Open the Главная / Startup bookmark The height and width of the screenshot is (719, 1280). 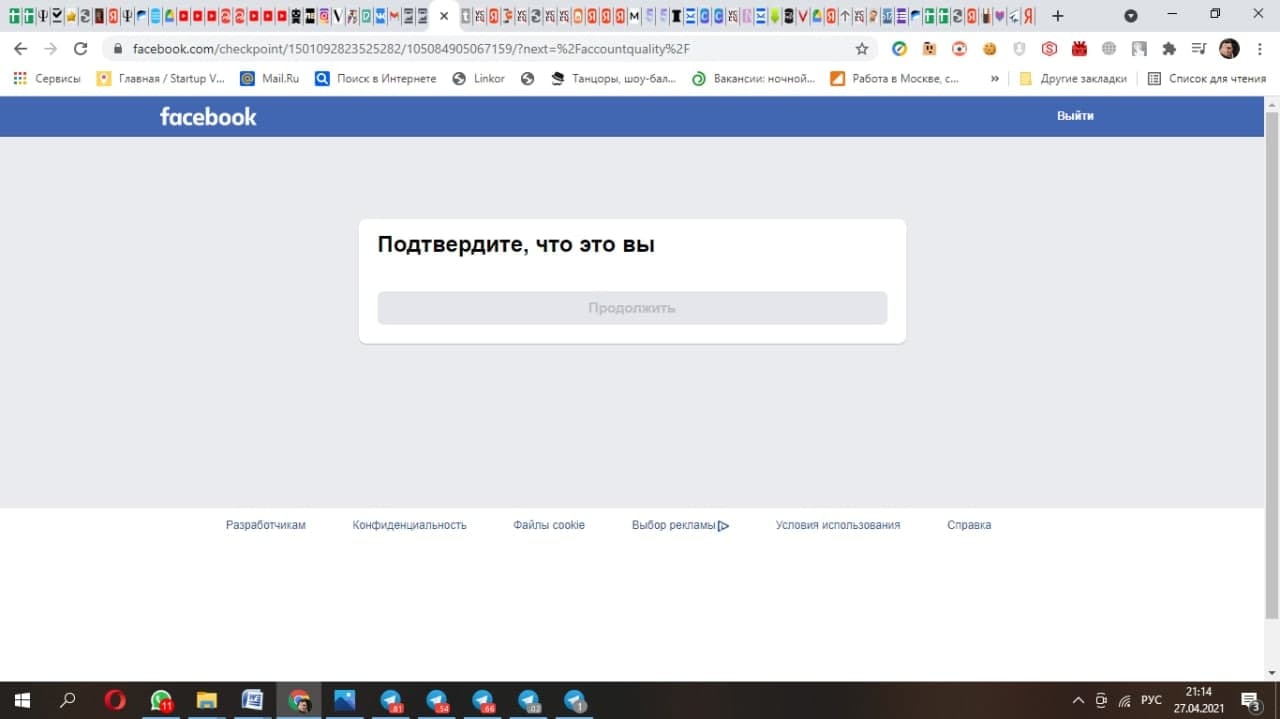click(160, 78)
